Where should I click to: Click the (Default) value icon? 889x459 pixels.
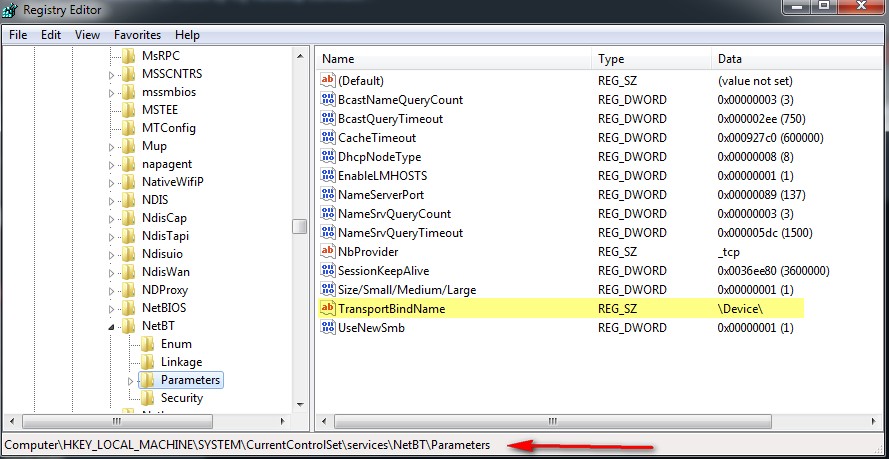(x=327, y=81)
